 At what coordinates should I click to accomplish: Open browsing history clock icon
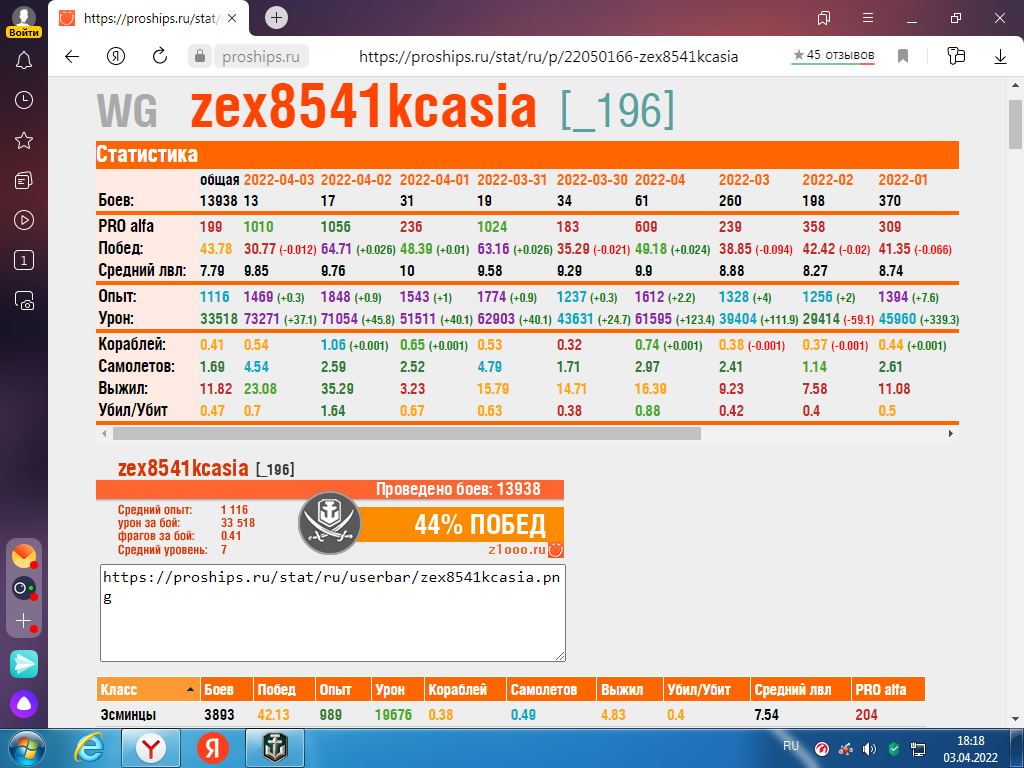click(x=24, y=100)
